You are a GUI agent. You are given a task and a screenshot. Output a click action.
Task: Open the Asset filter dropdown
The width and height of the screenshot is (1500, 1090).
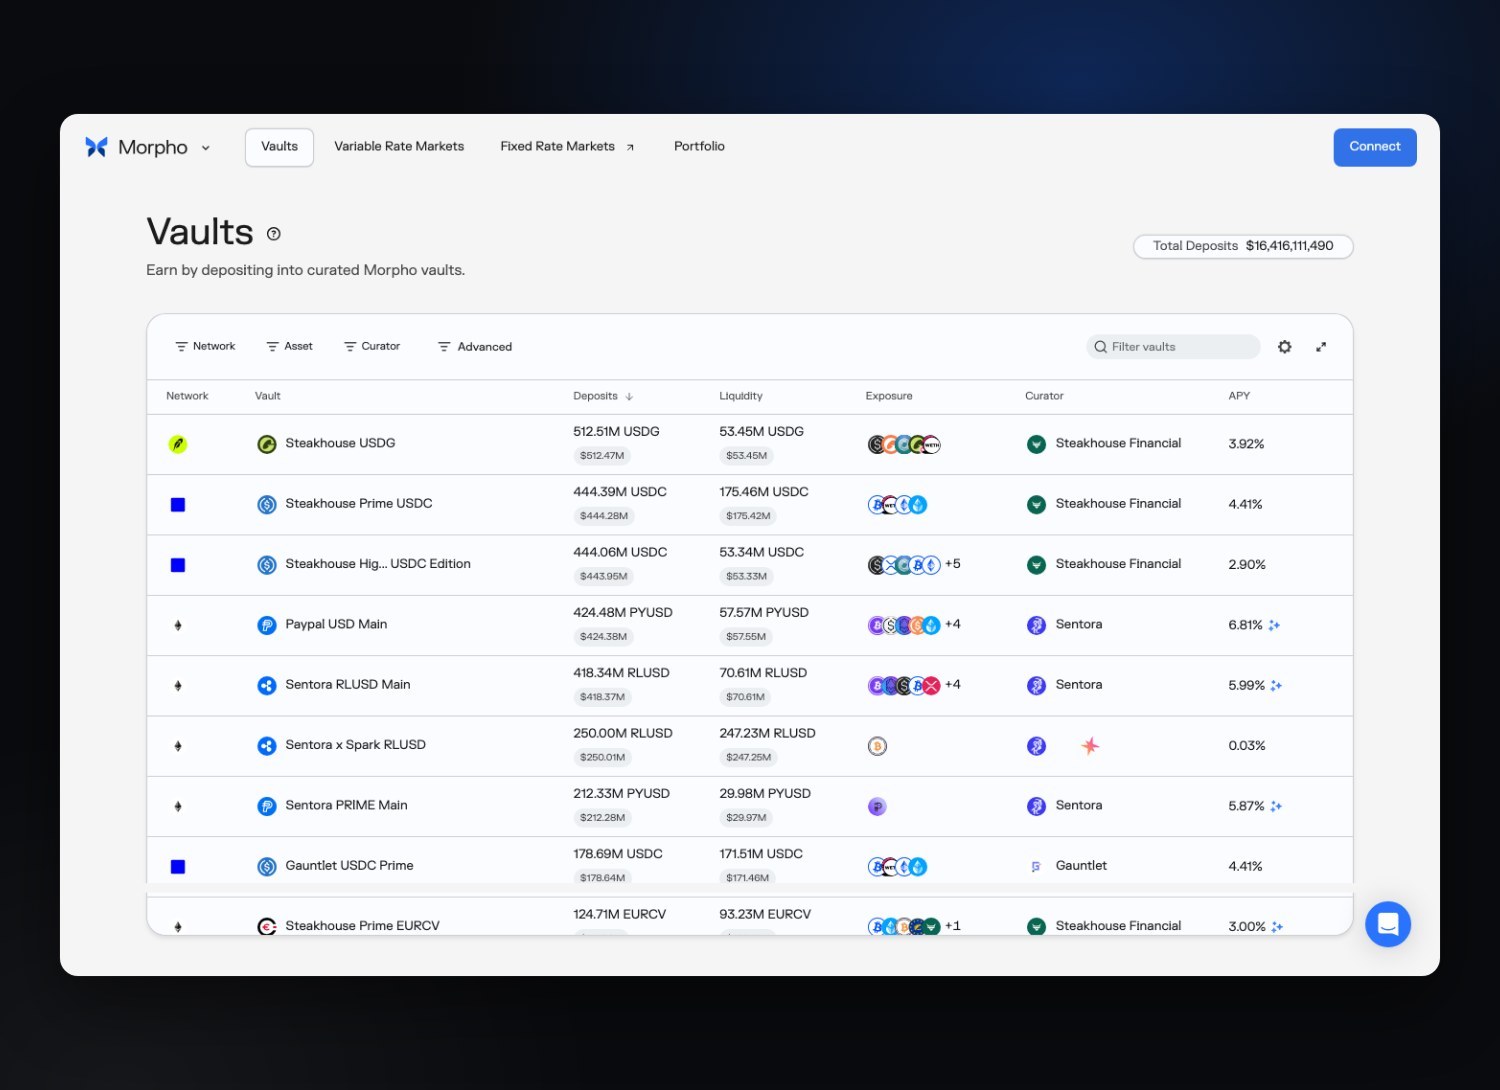tap(289, 347)
